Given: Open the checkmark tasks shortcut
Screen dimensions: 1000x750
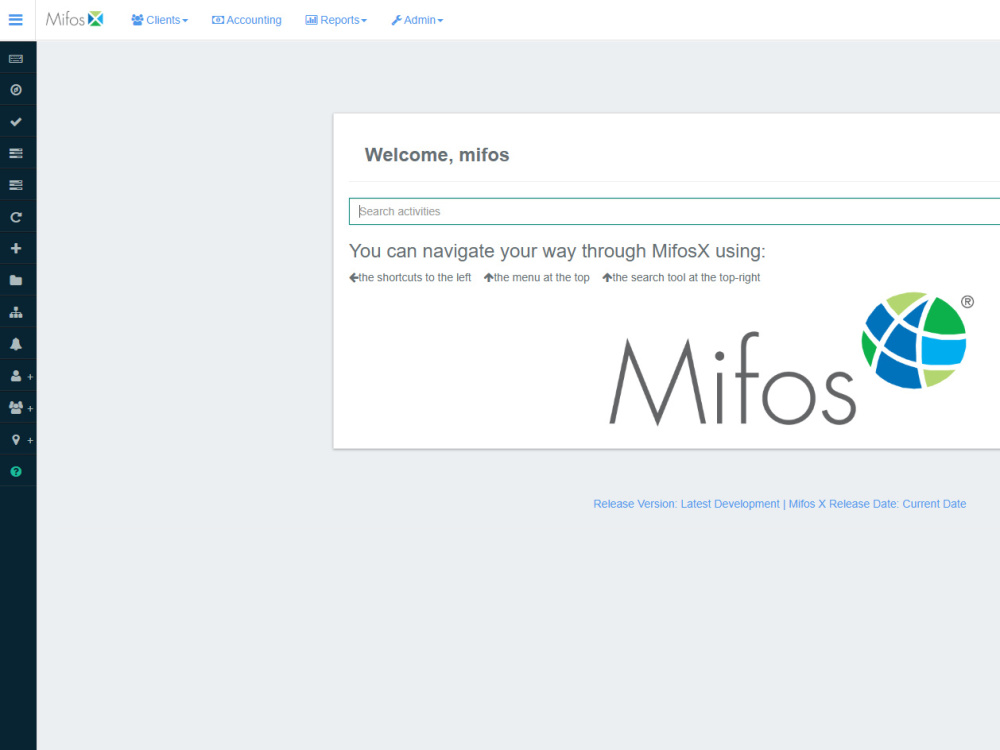Looking at the screenshot, I should click(16, 121).
